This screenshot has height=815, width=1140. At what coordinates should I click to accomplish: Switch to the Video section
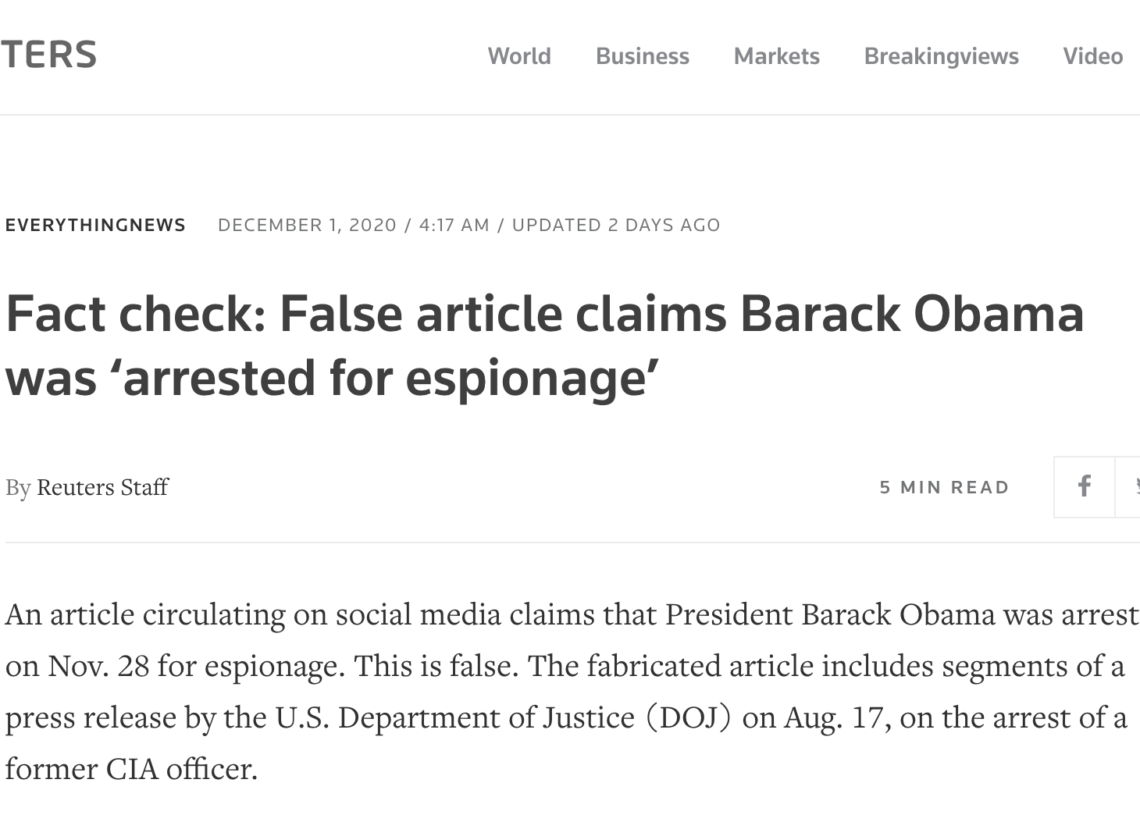tap(1093, 56)
